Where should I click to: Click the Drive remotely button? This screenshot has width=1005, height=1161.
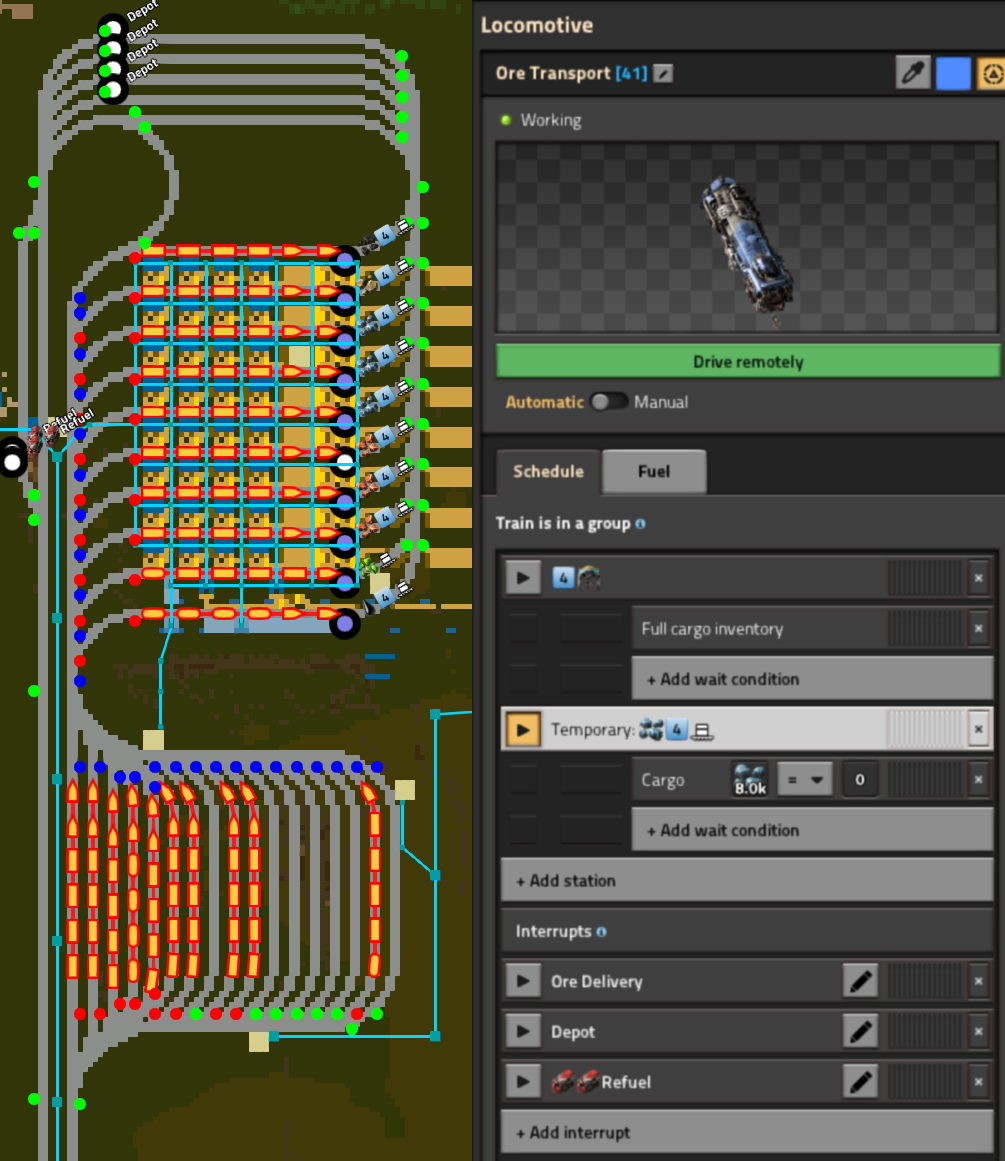tap(747, 361)
